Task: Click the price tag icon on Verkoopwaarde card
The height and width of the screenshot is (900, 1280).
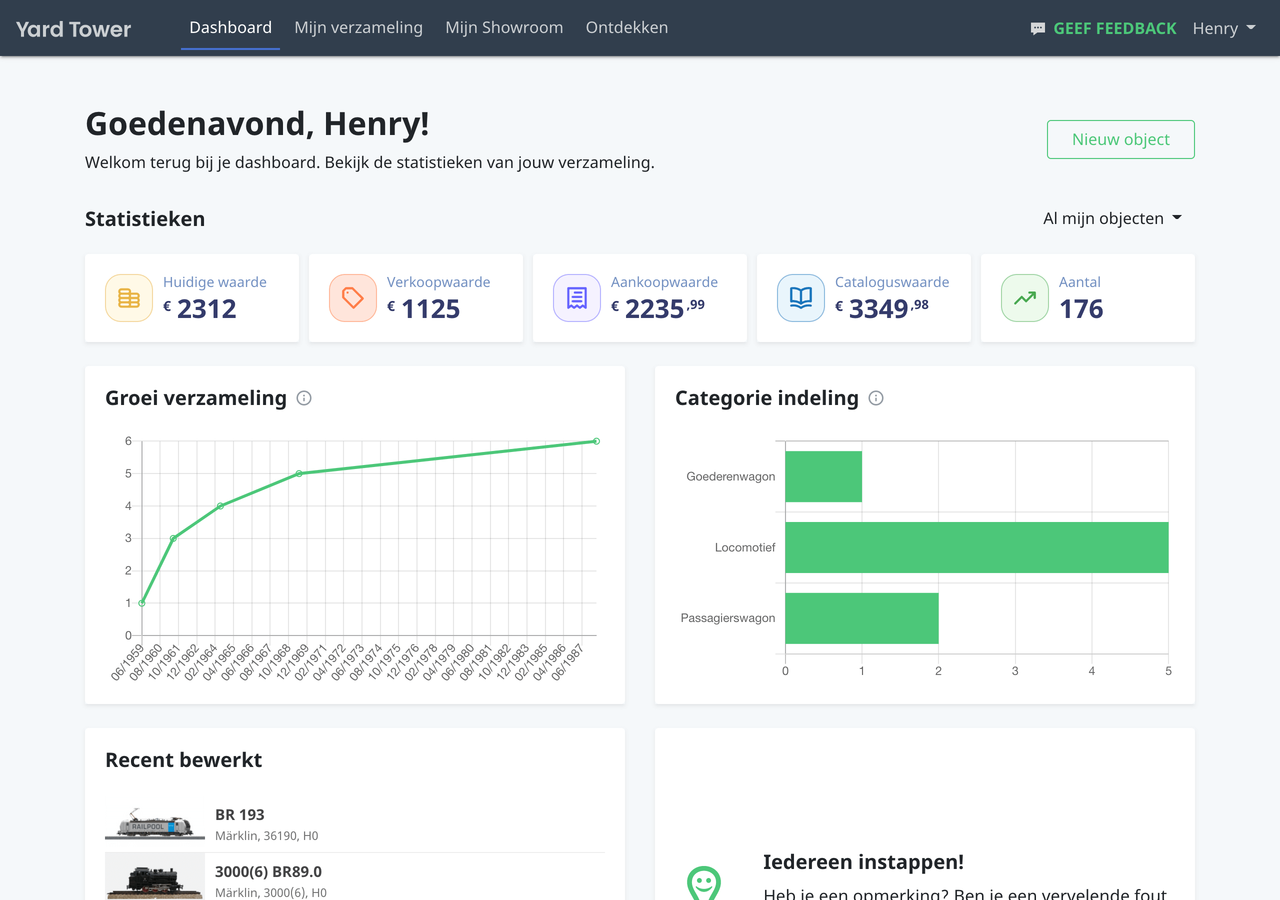Action: [352, 297]
